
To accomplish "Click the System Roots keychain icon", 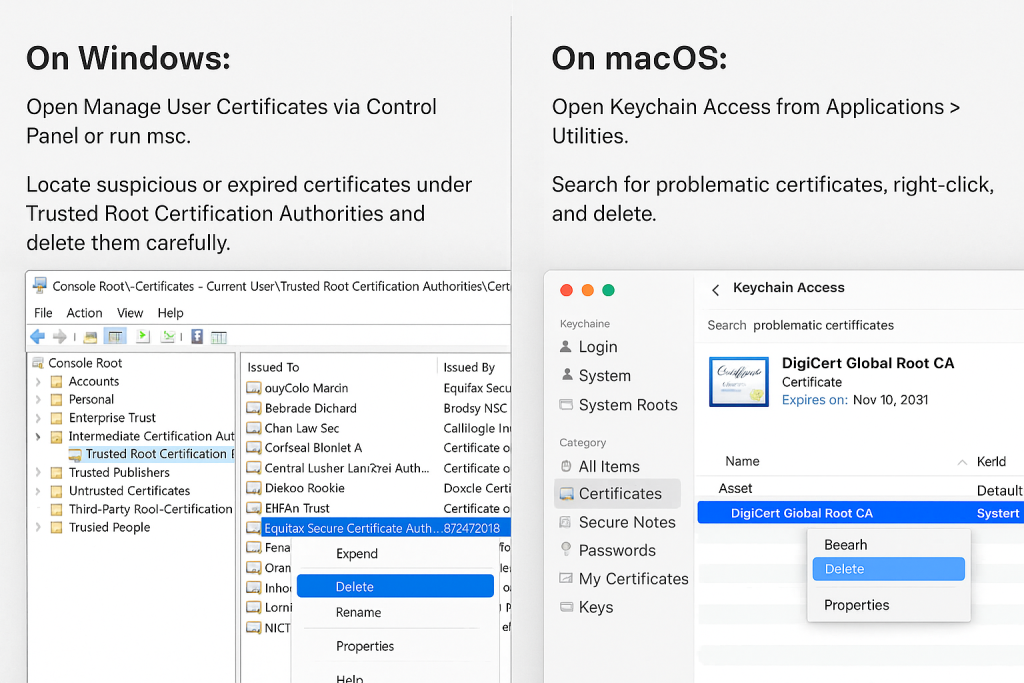I will coord(566,404).
